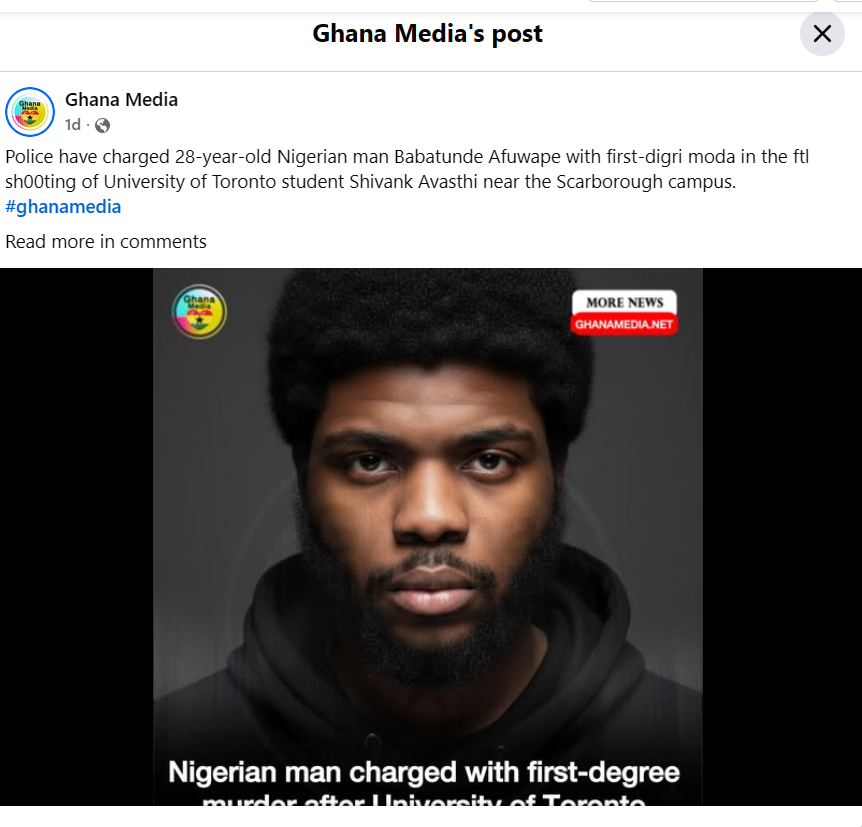The image size is (862, 827).
Task: Open the Ghana Media profile picture
Action: tap(30, 112)
